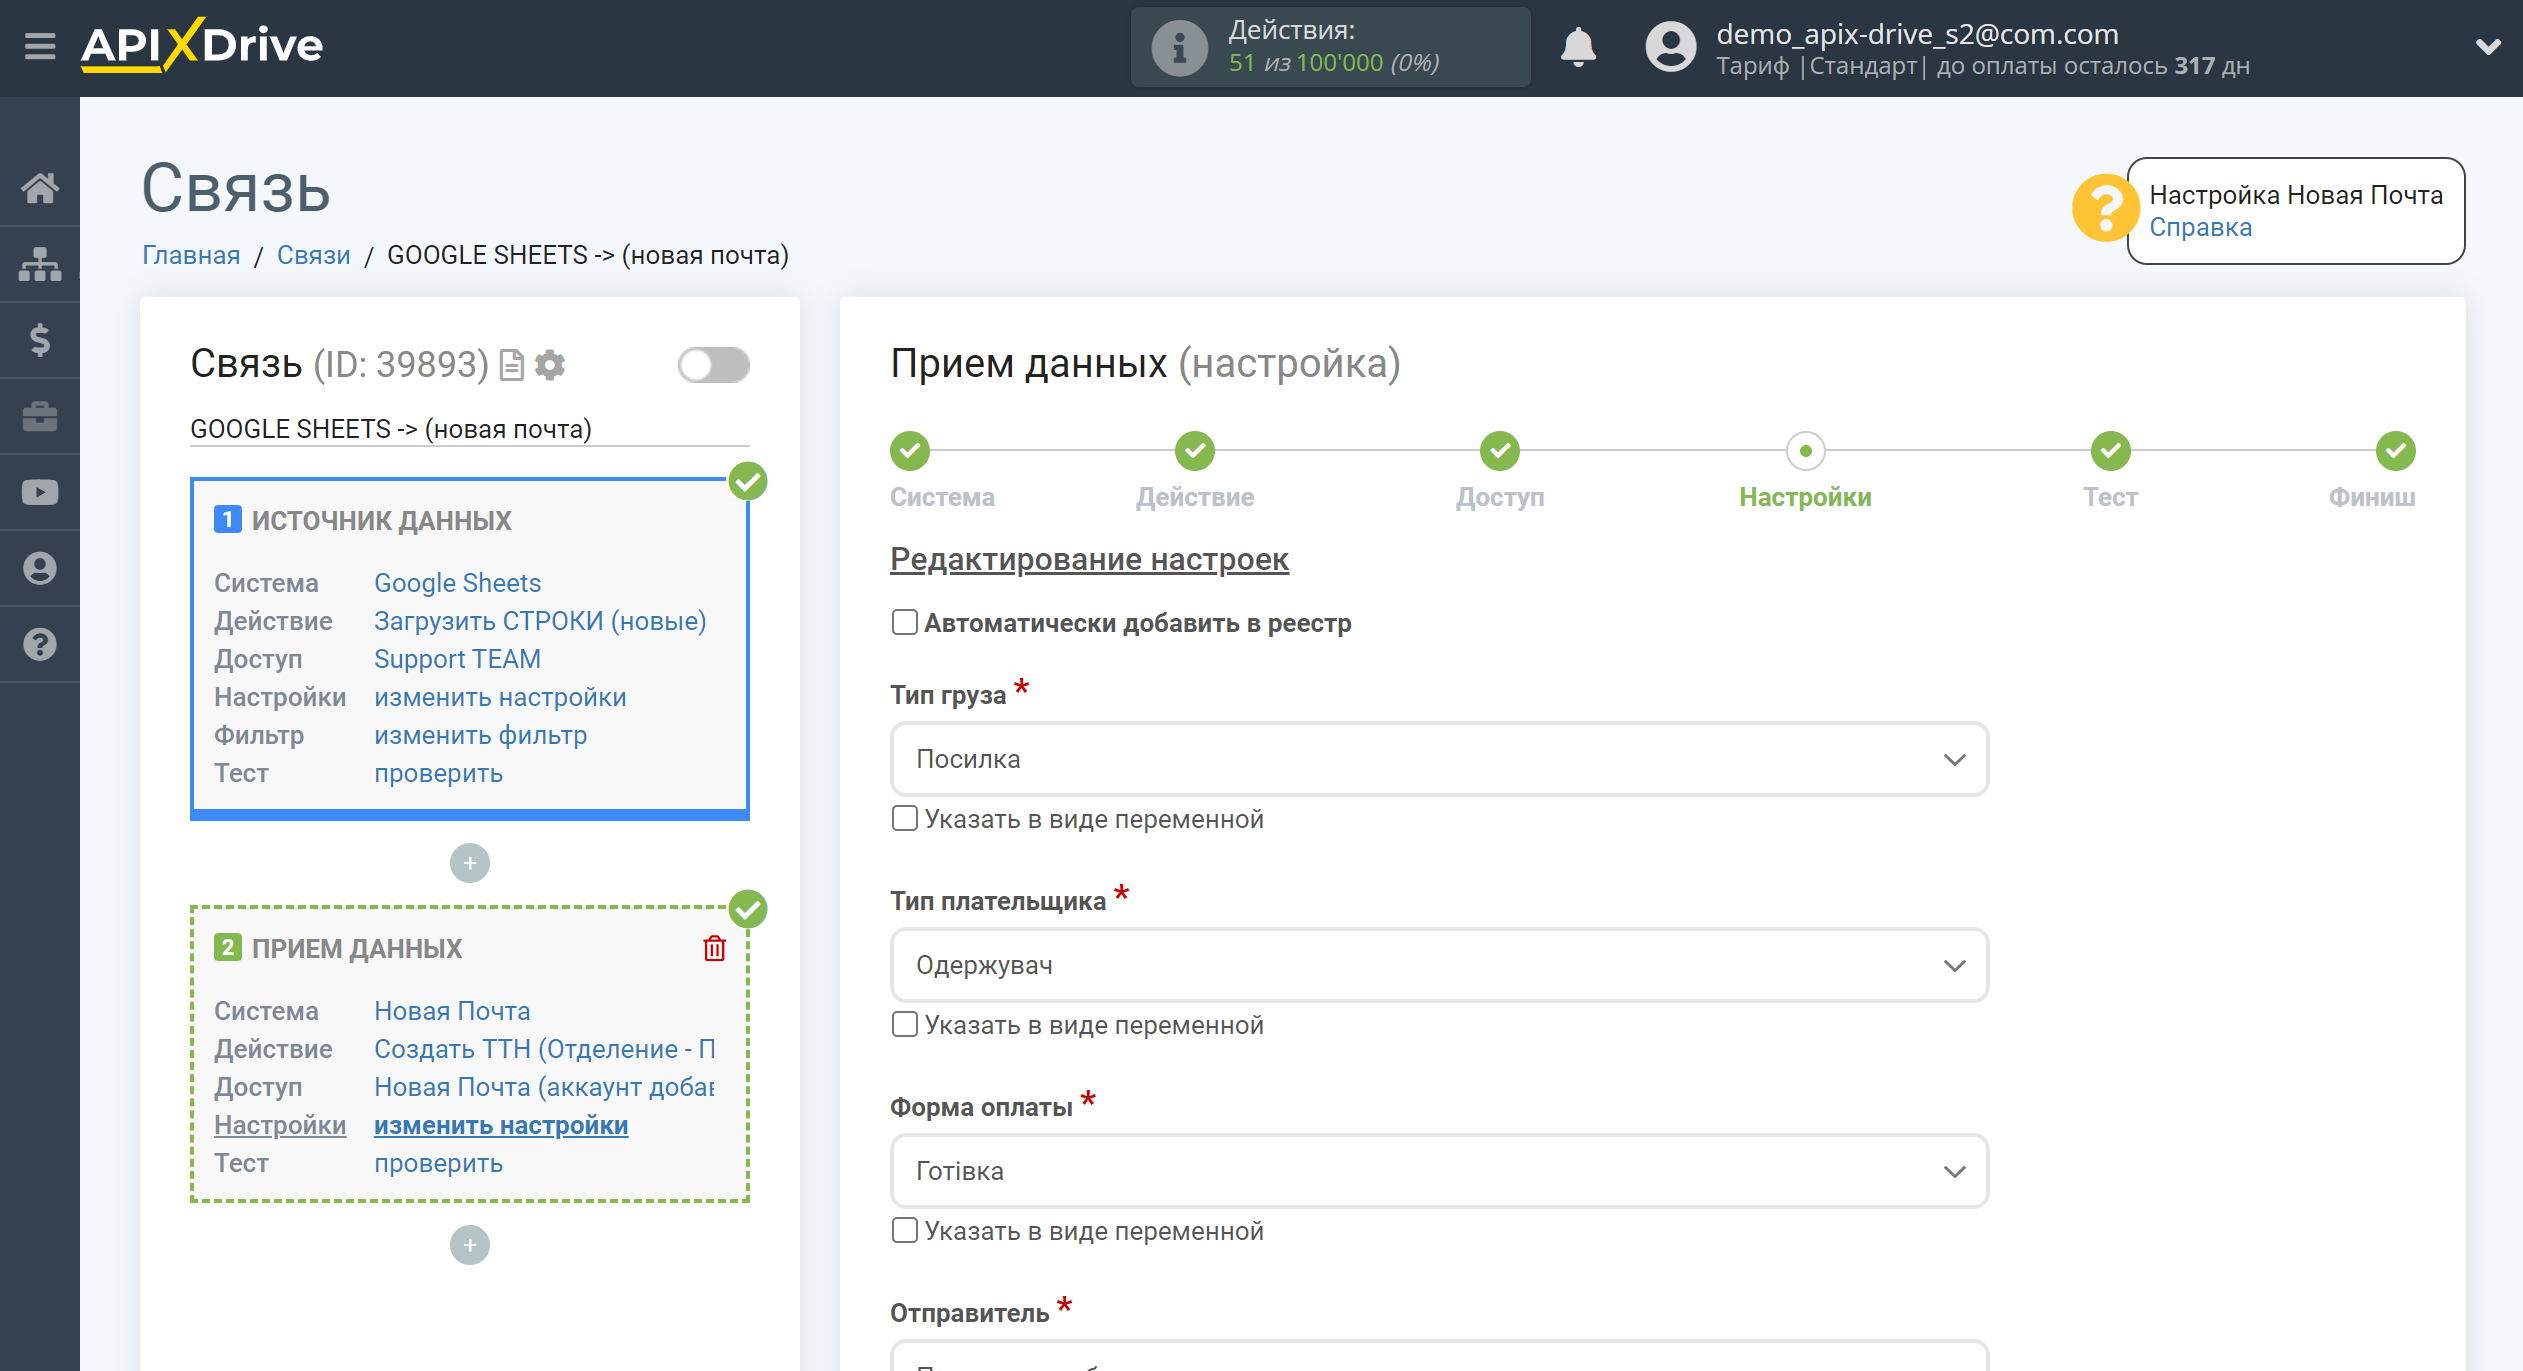This screenshot has width=2523, height=1371.
Task: Go to Система step label
Action: pos(942,497)
